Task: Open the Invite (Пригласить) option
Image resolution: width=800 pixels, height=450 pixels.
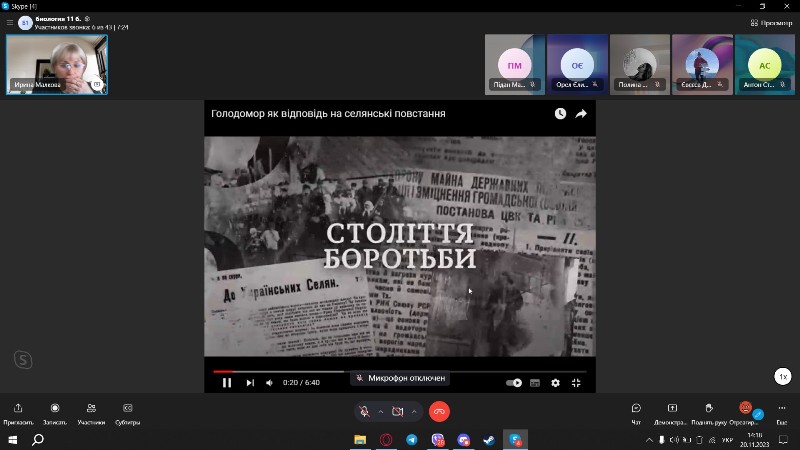Action: [18, 414]
